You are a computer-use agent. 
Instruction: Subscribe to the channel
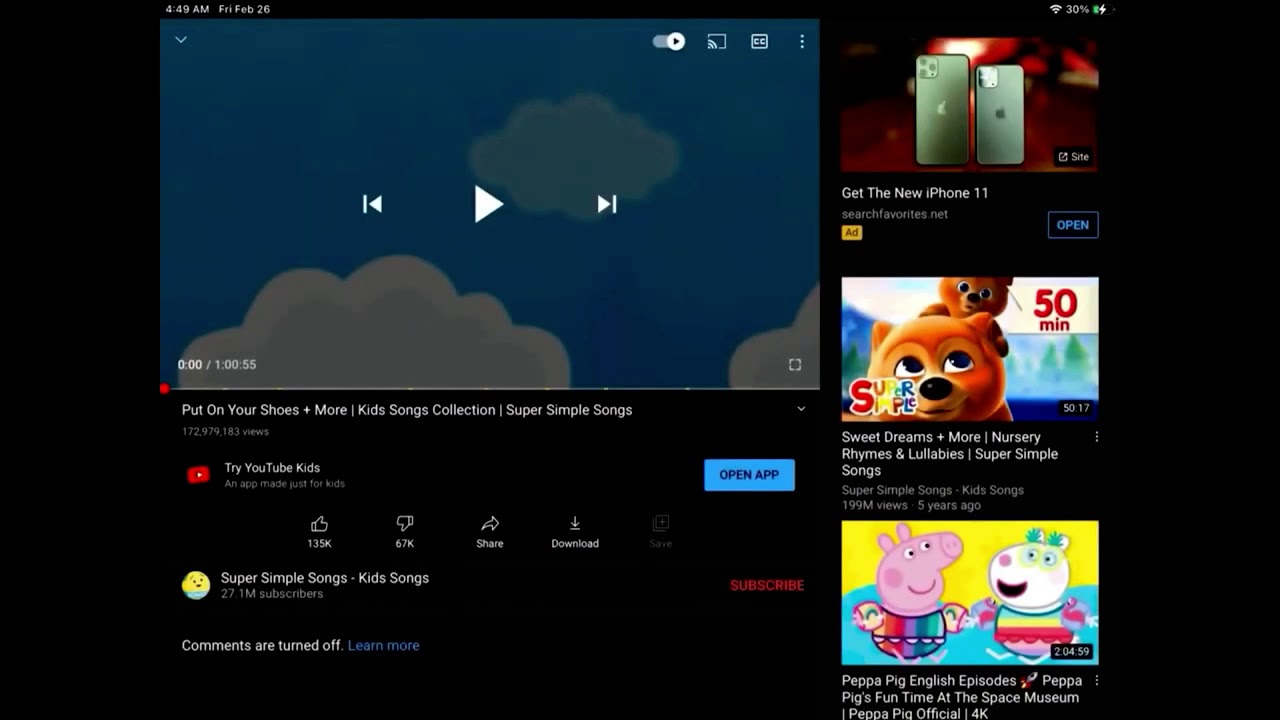[767, 586]
